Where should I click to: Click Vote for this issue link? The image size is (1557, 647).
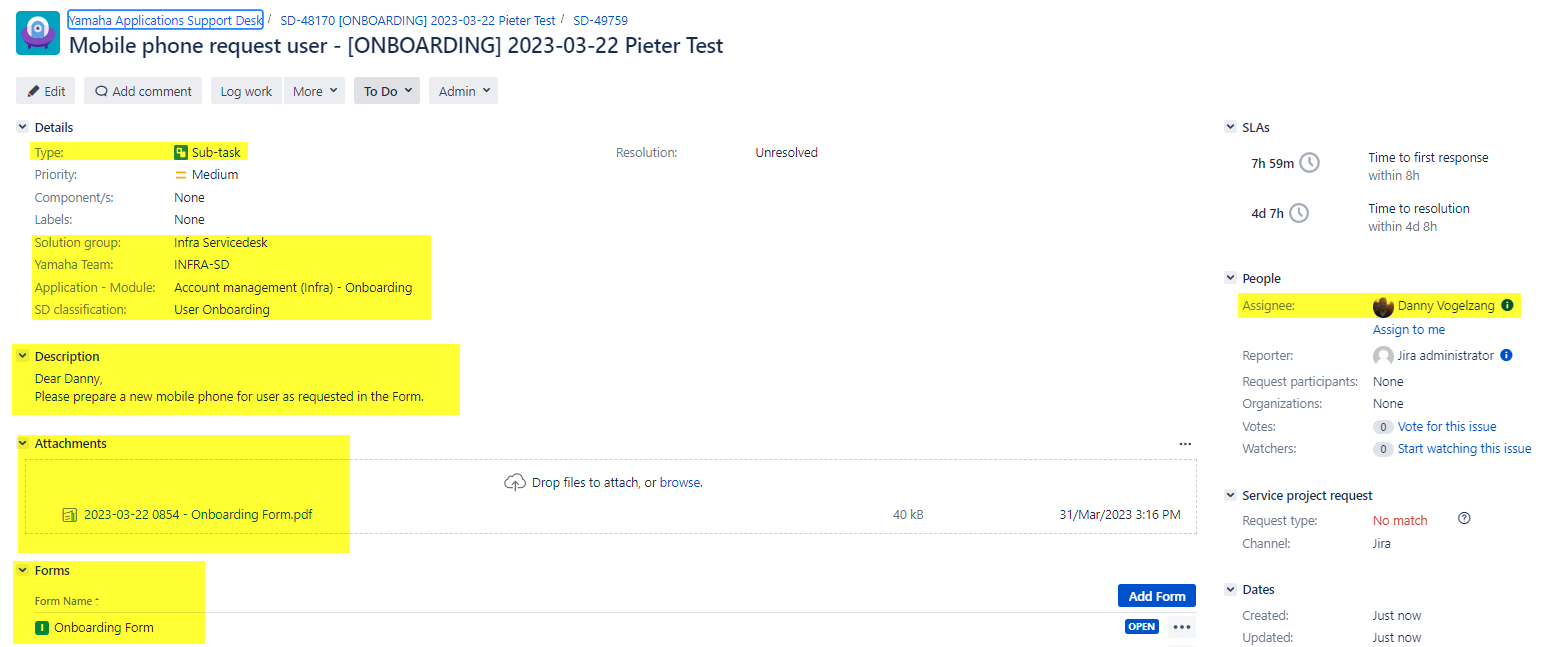tap(1447, 427)
